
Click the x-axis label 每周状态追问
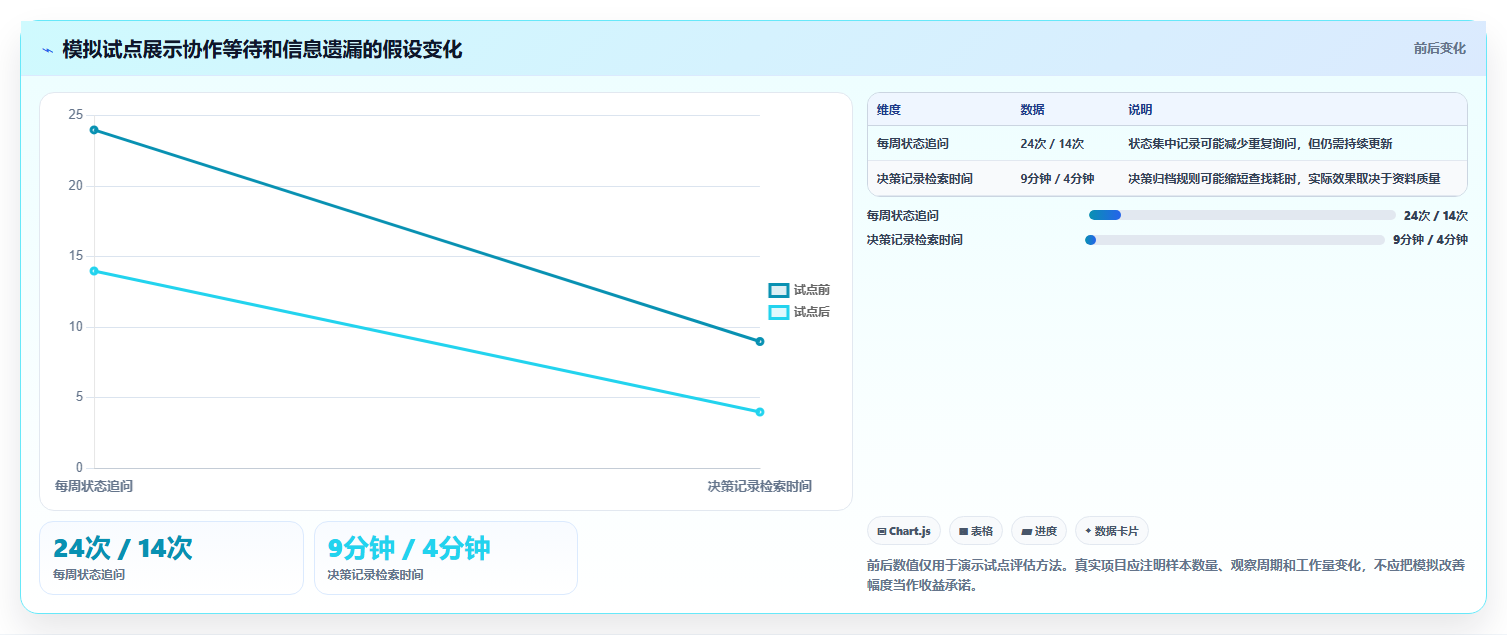click(94, 486)
